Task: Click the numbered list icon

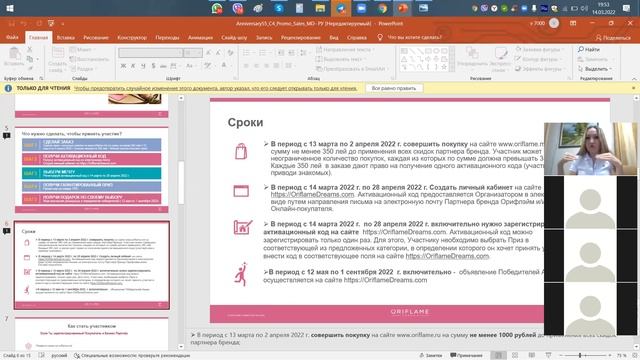Action: [263, 53]
